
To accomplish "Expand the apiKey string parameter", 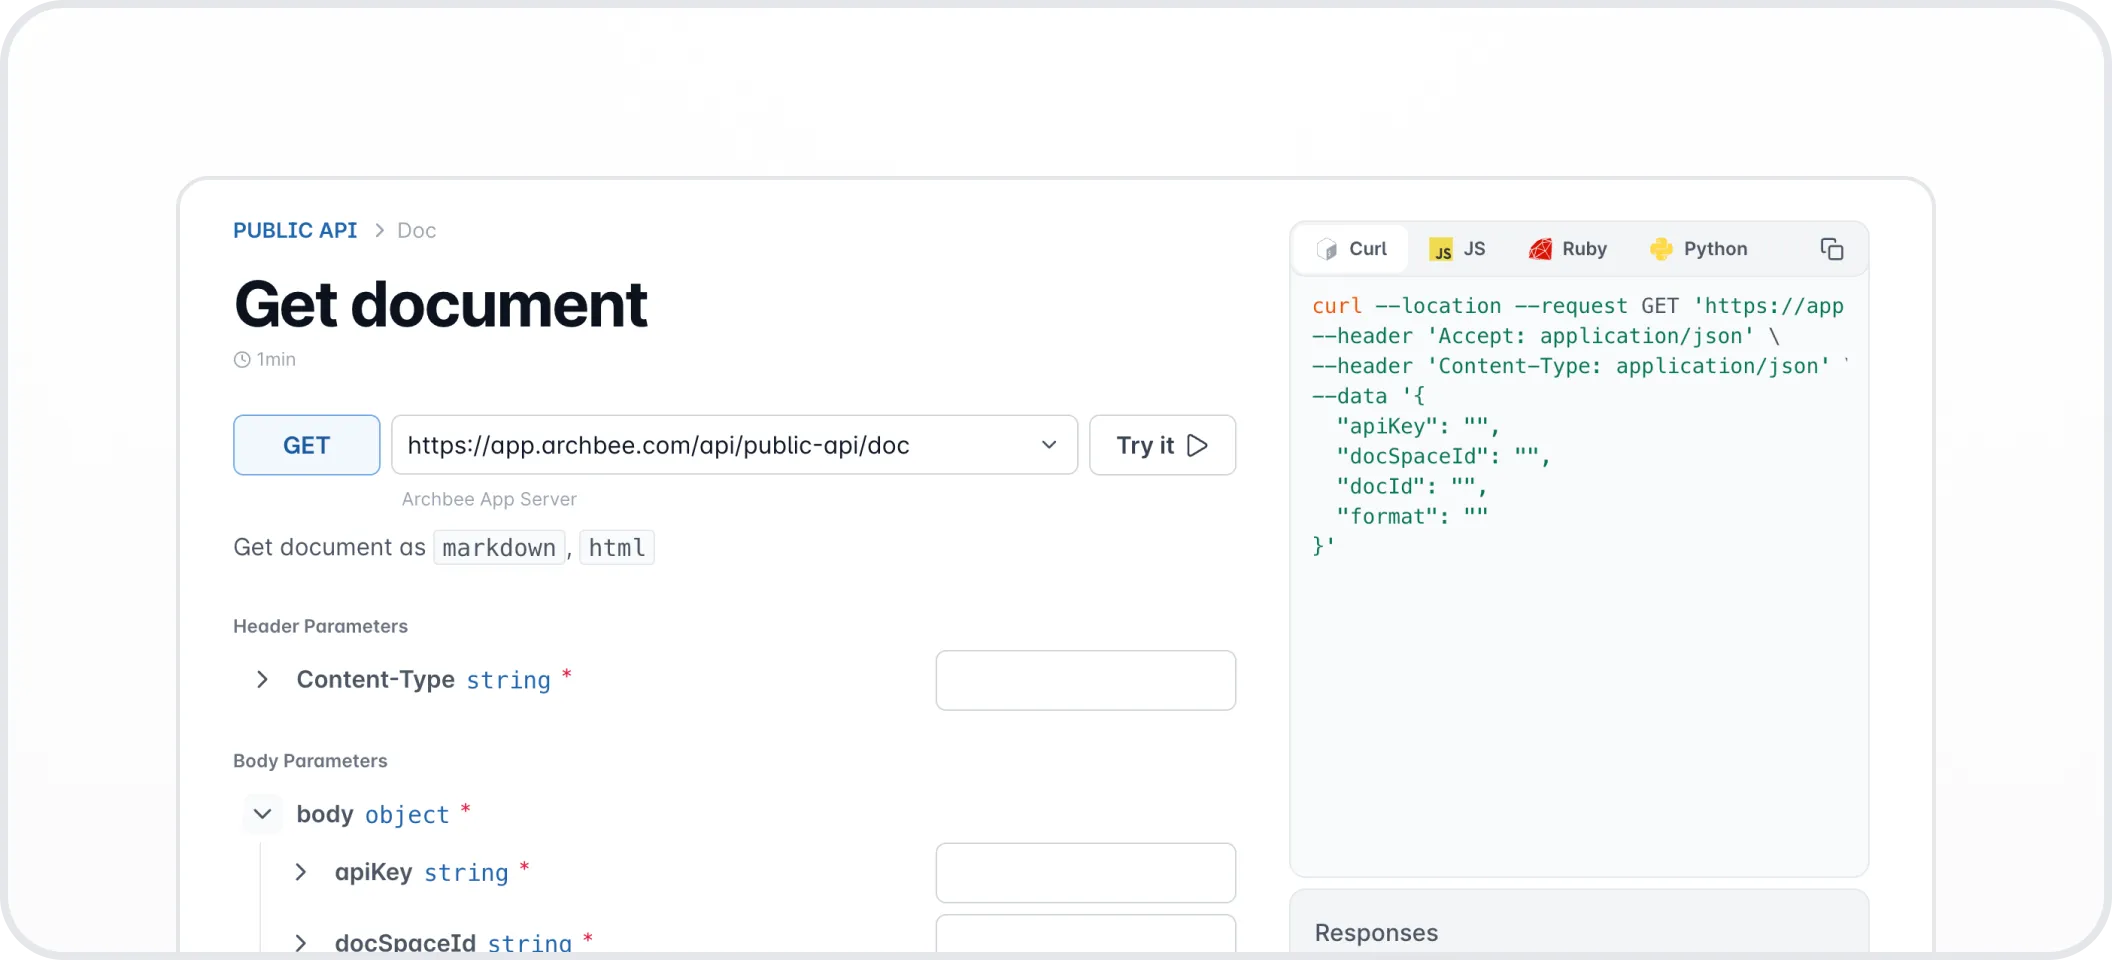I will point(300,872).
